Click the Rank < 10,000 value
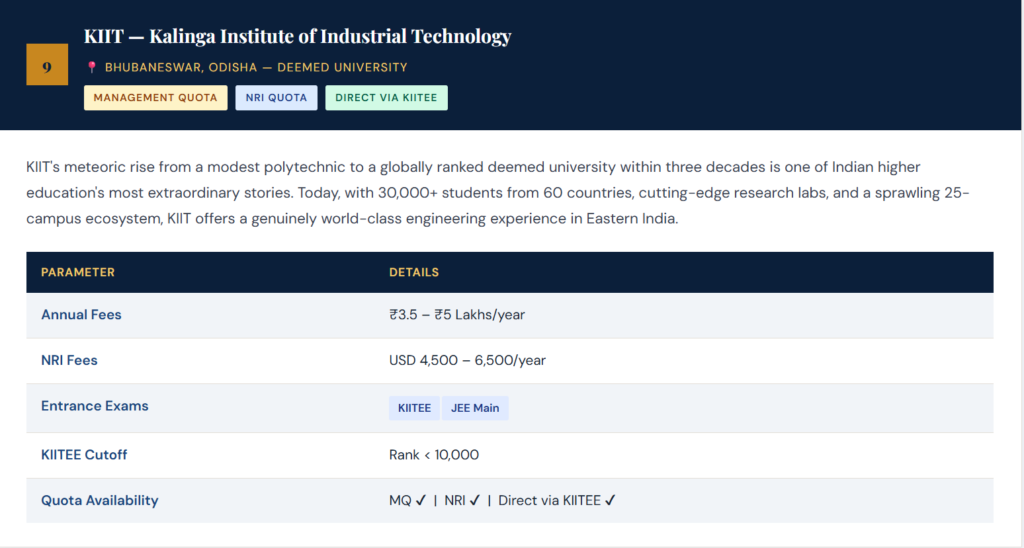Screen dimensions: 1024x548 (x=434, y=455)
